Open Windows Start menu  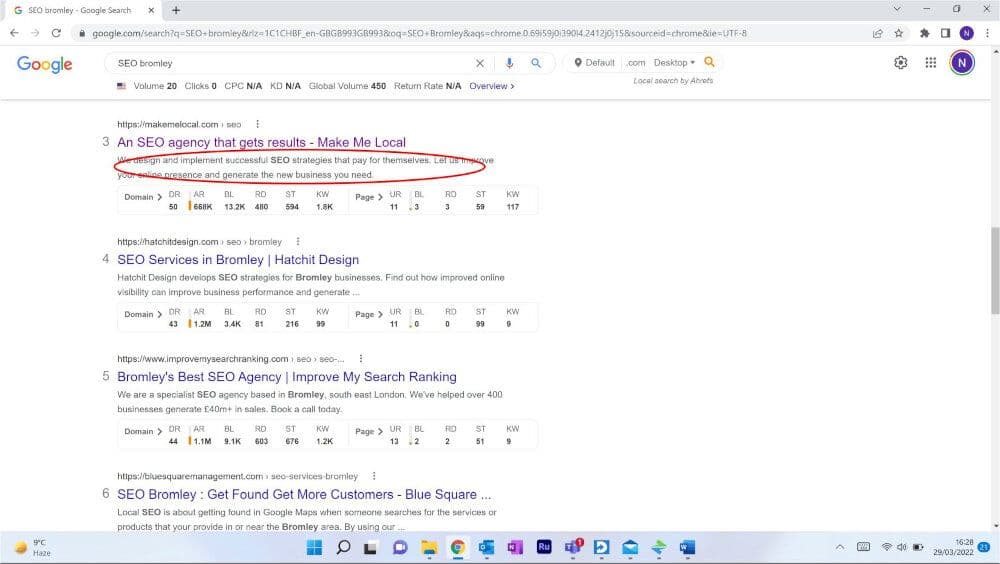click(x=314, y=547)
